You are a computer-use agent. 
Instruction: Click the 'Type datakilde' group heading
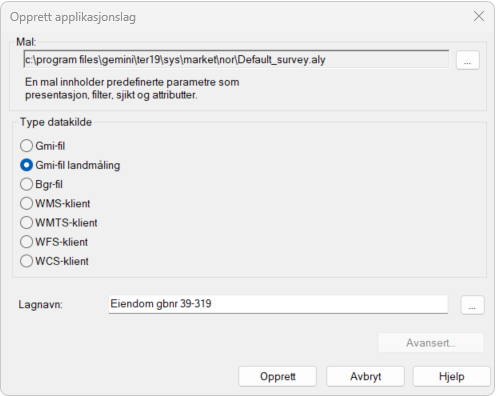pos(56,122)
